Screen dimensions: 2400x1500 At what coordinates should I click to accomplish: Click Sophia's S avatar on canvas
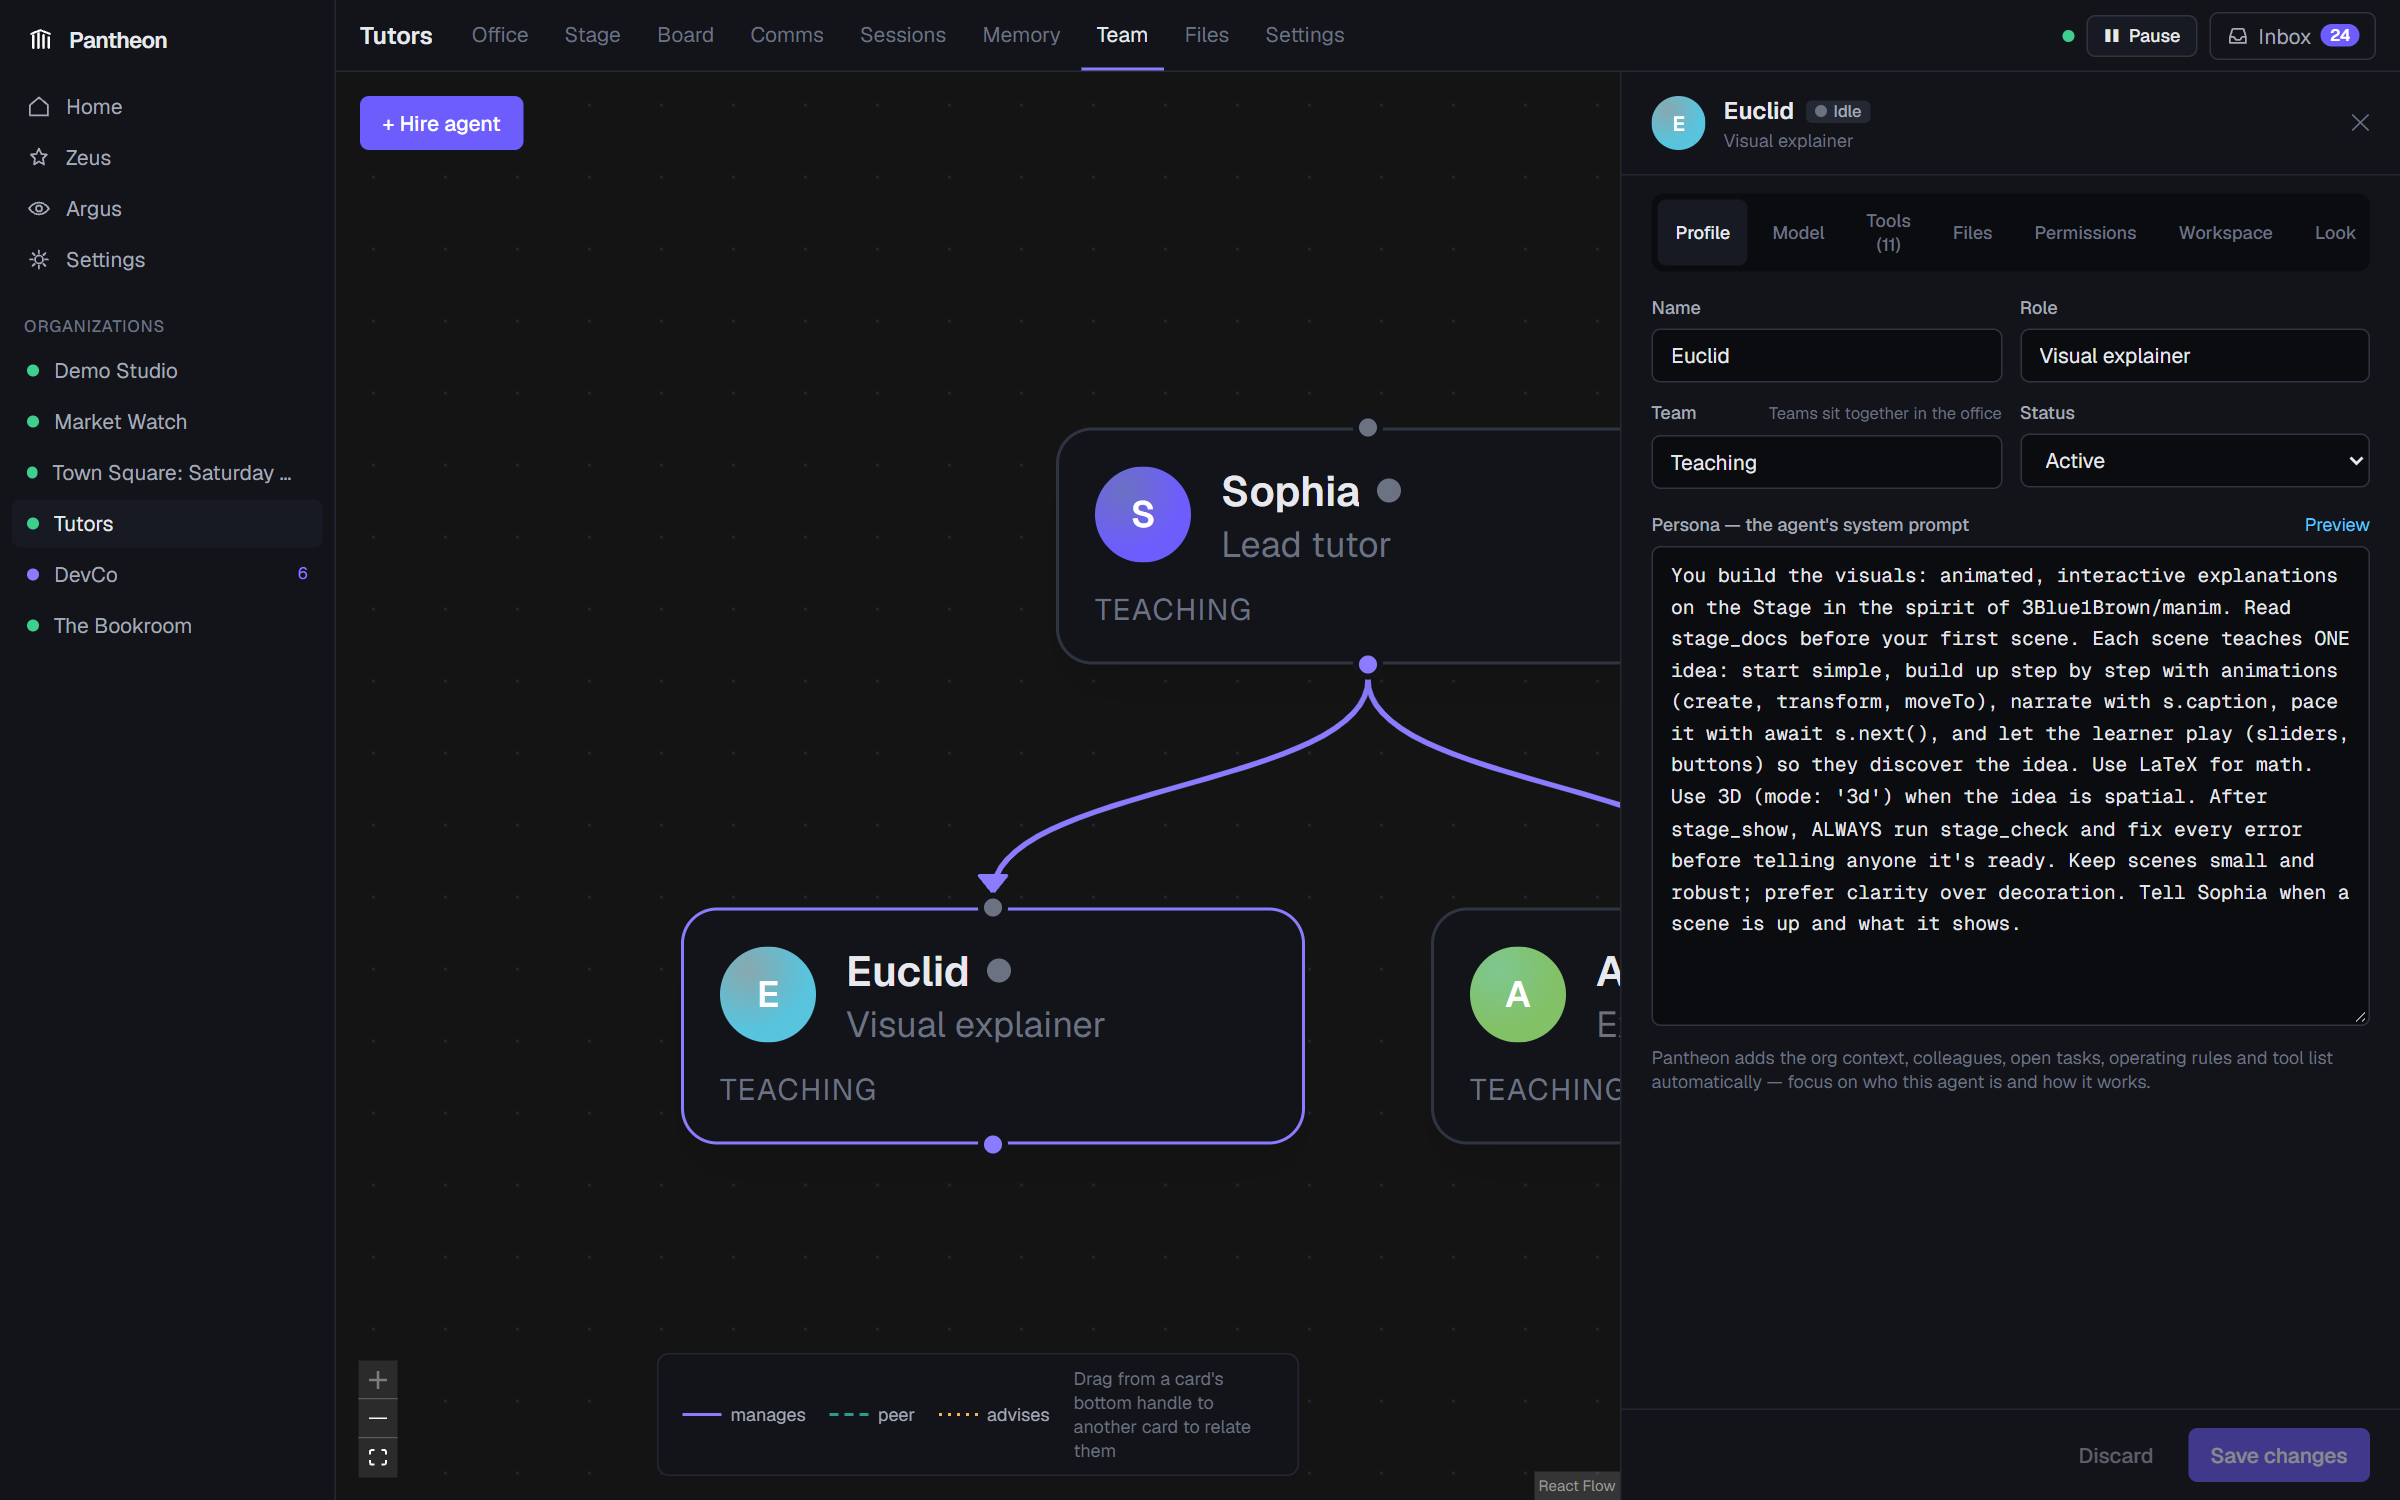click(1142, 514)
